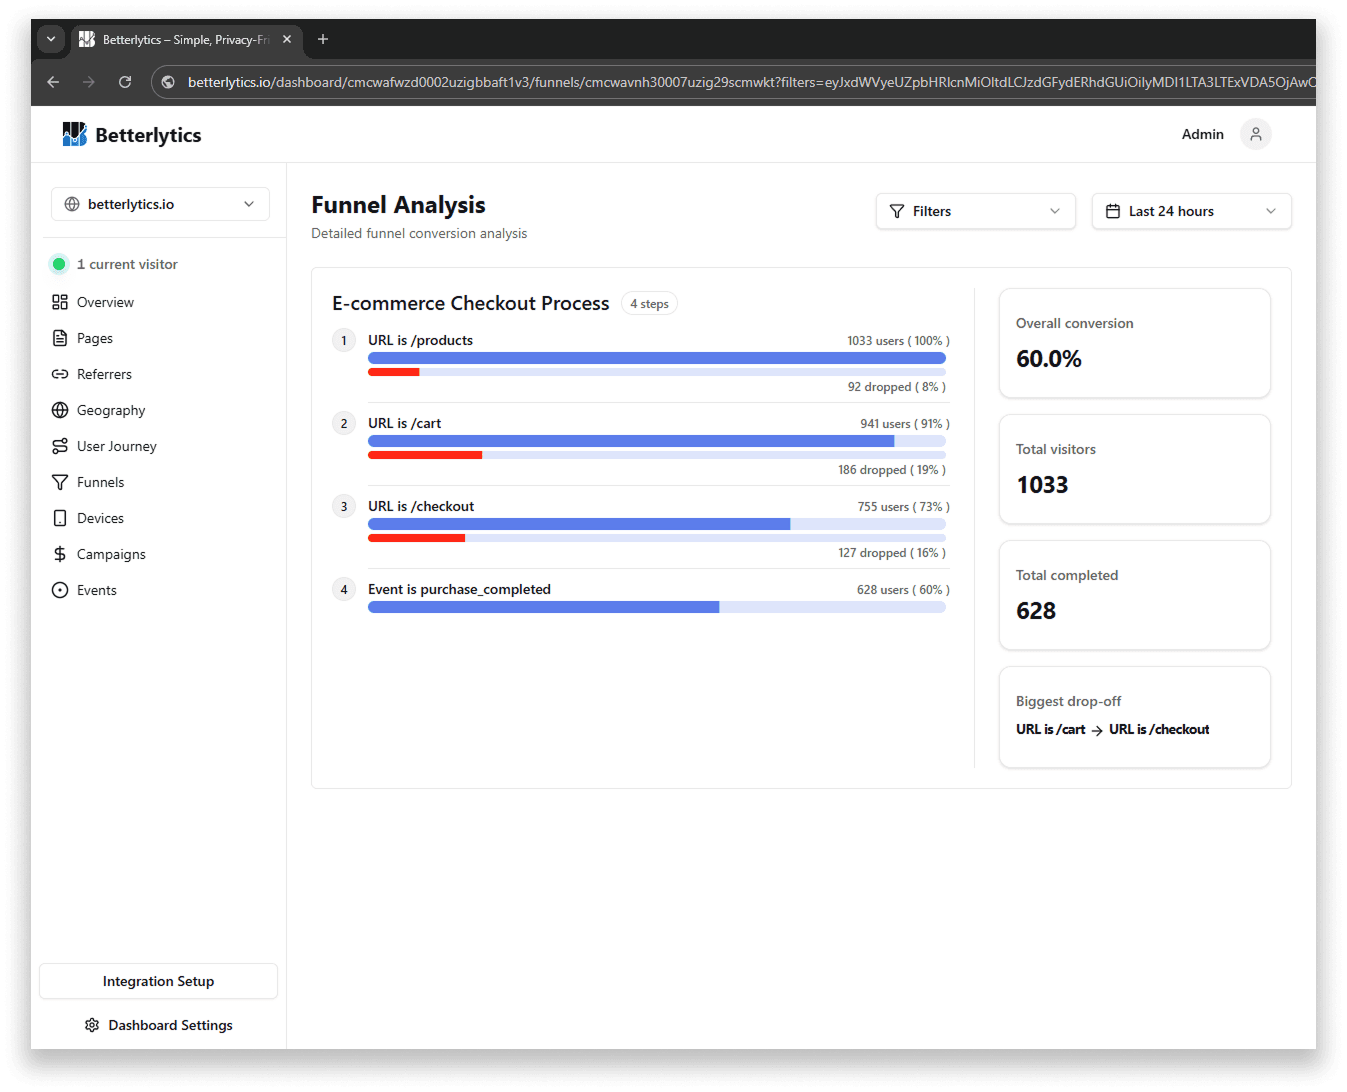
Task: Expand the betterlytics.io site selector
Action: pyautogui.click(x=160, y=204)
